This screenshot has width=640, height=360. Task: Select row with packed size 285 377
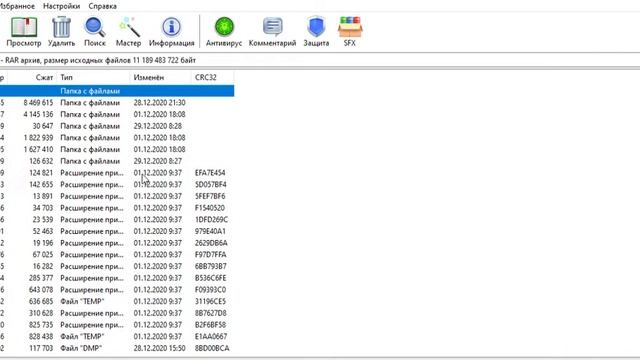click(117, 278)
